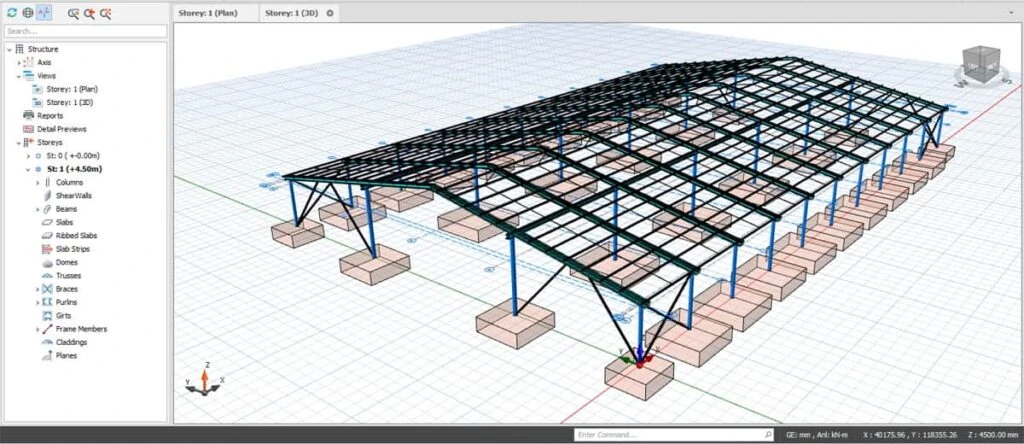This screenshot has height=444, width=1024.
Task: Select the Girts tree item
Action: click(63, 316)
